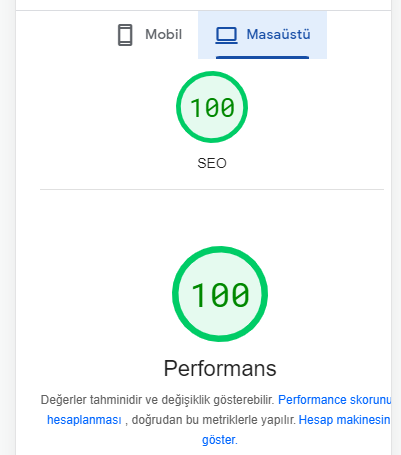Click the green SEO score circle
The image size is (401, 455).
coord(212,107)
